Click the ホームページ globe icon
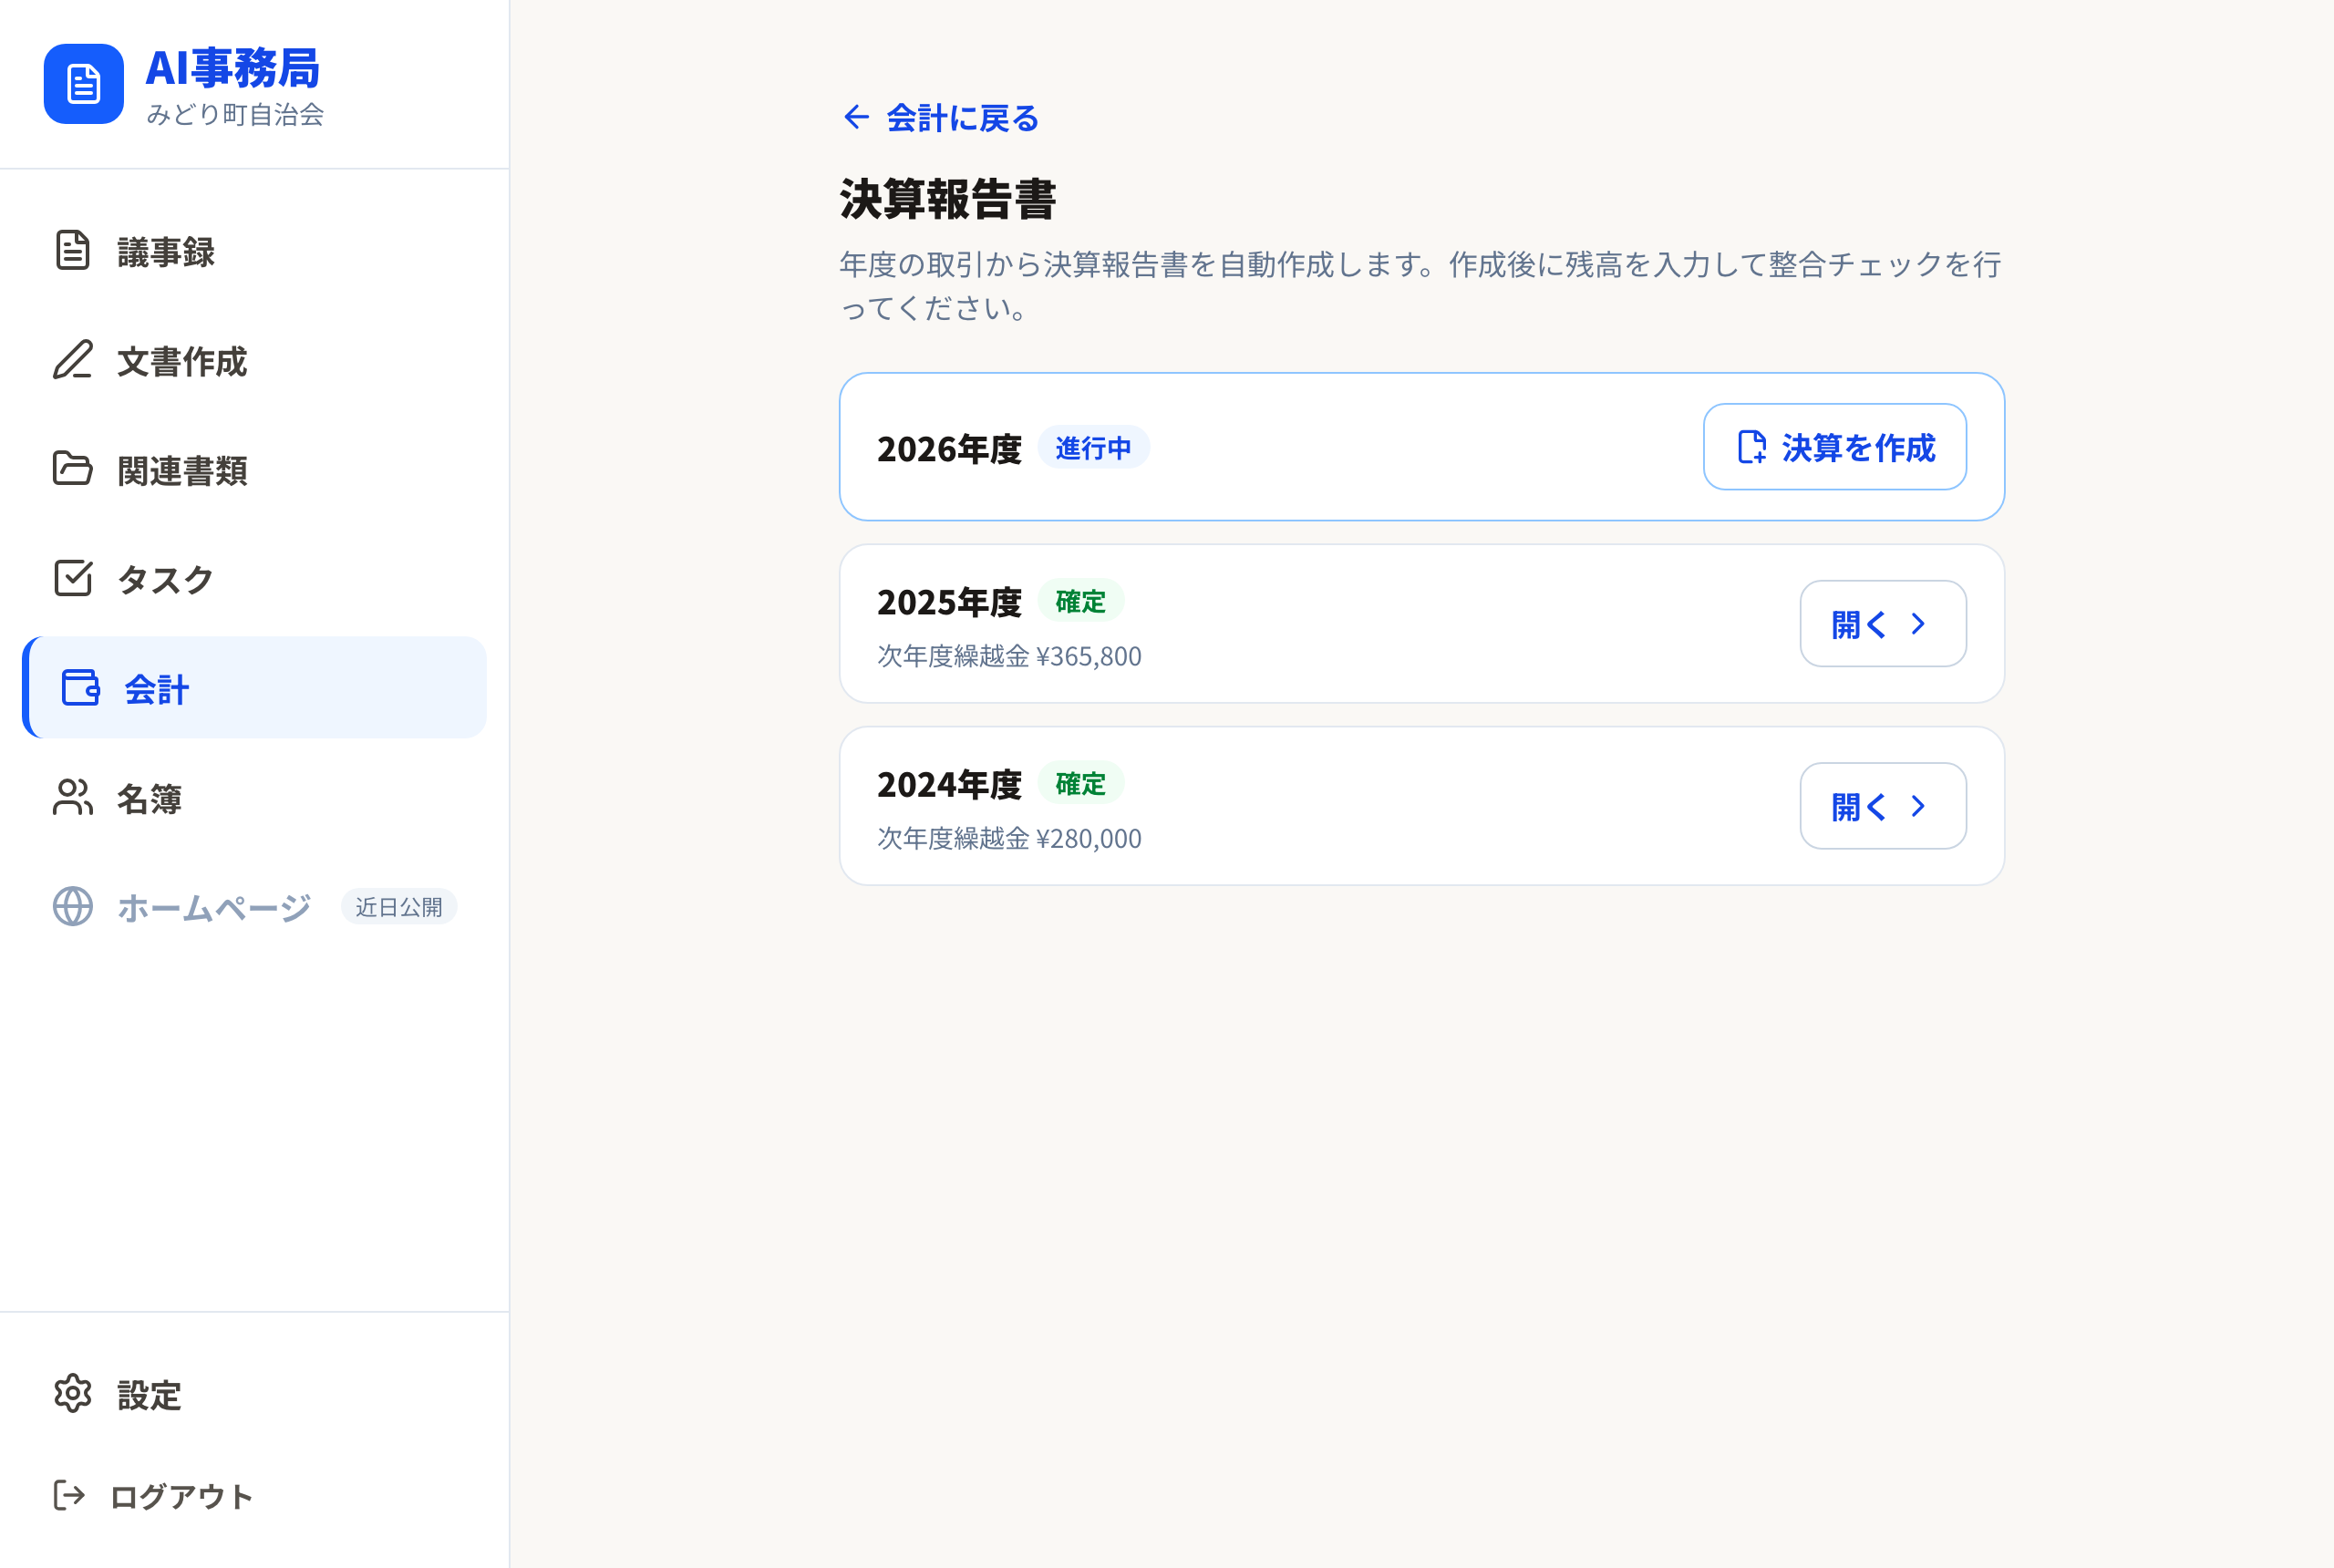 coord(73,906)
